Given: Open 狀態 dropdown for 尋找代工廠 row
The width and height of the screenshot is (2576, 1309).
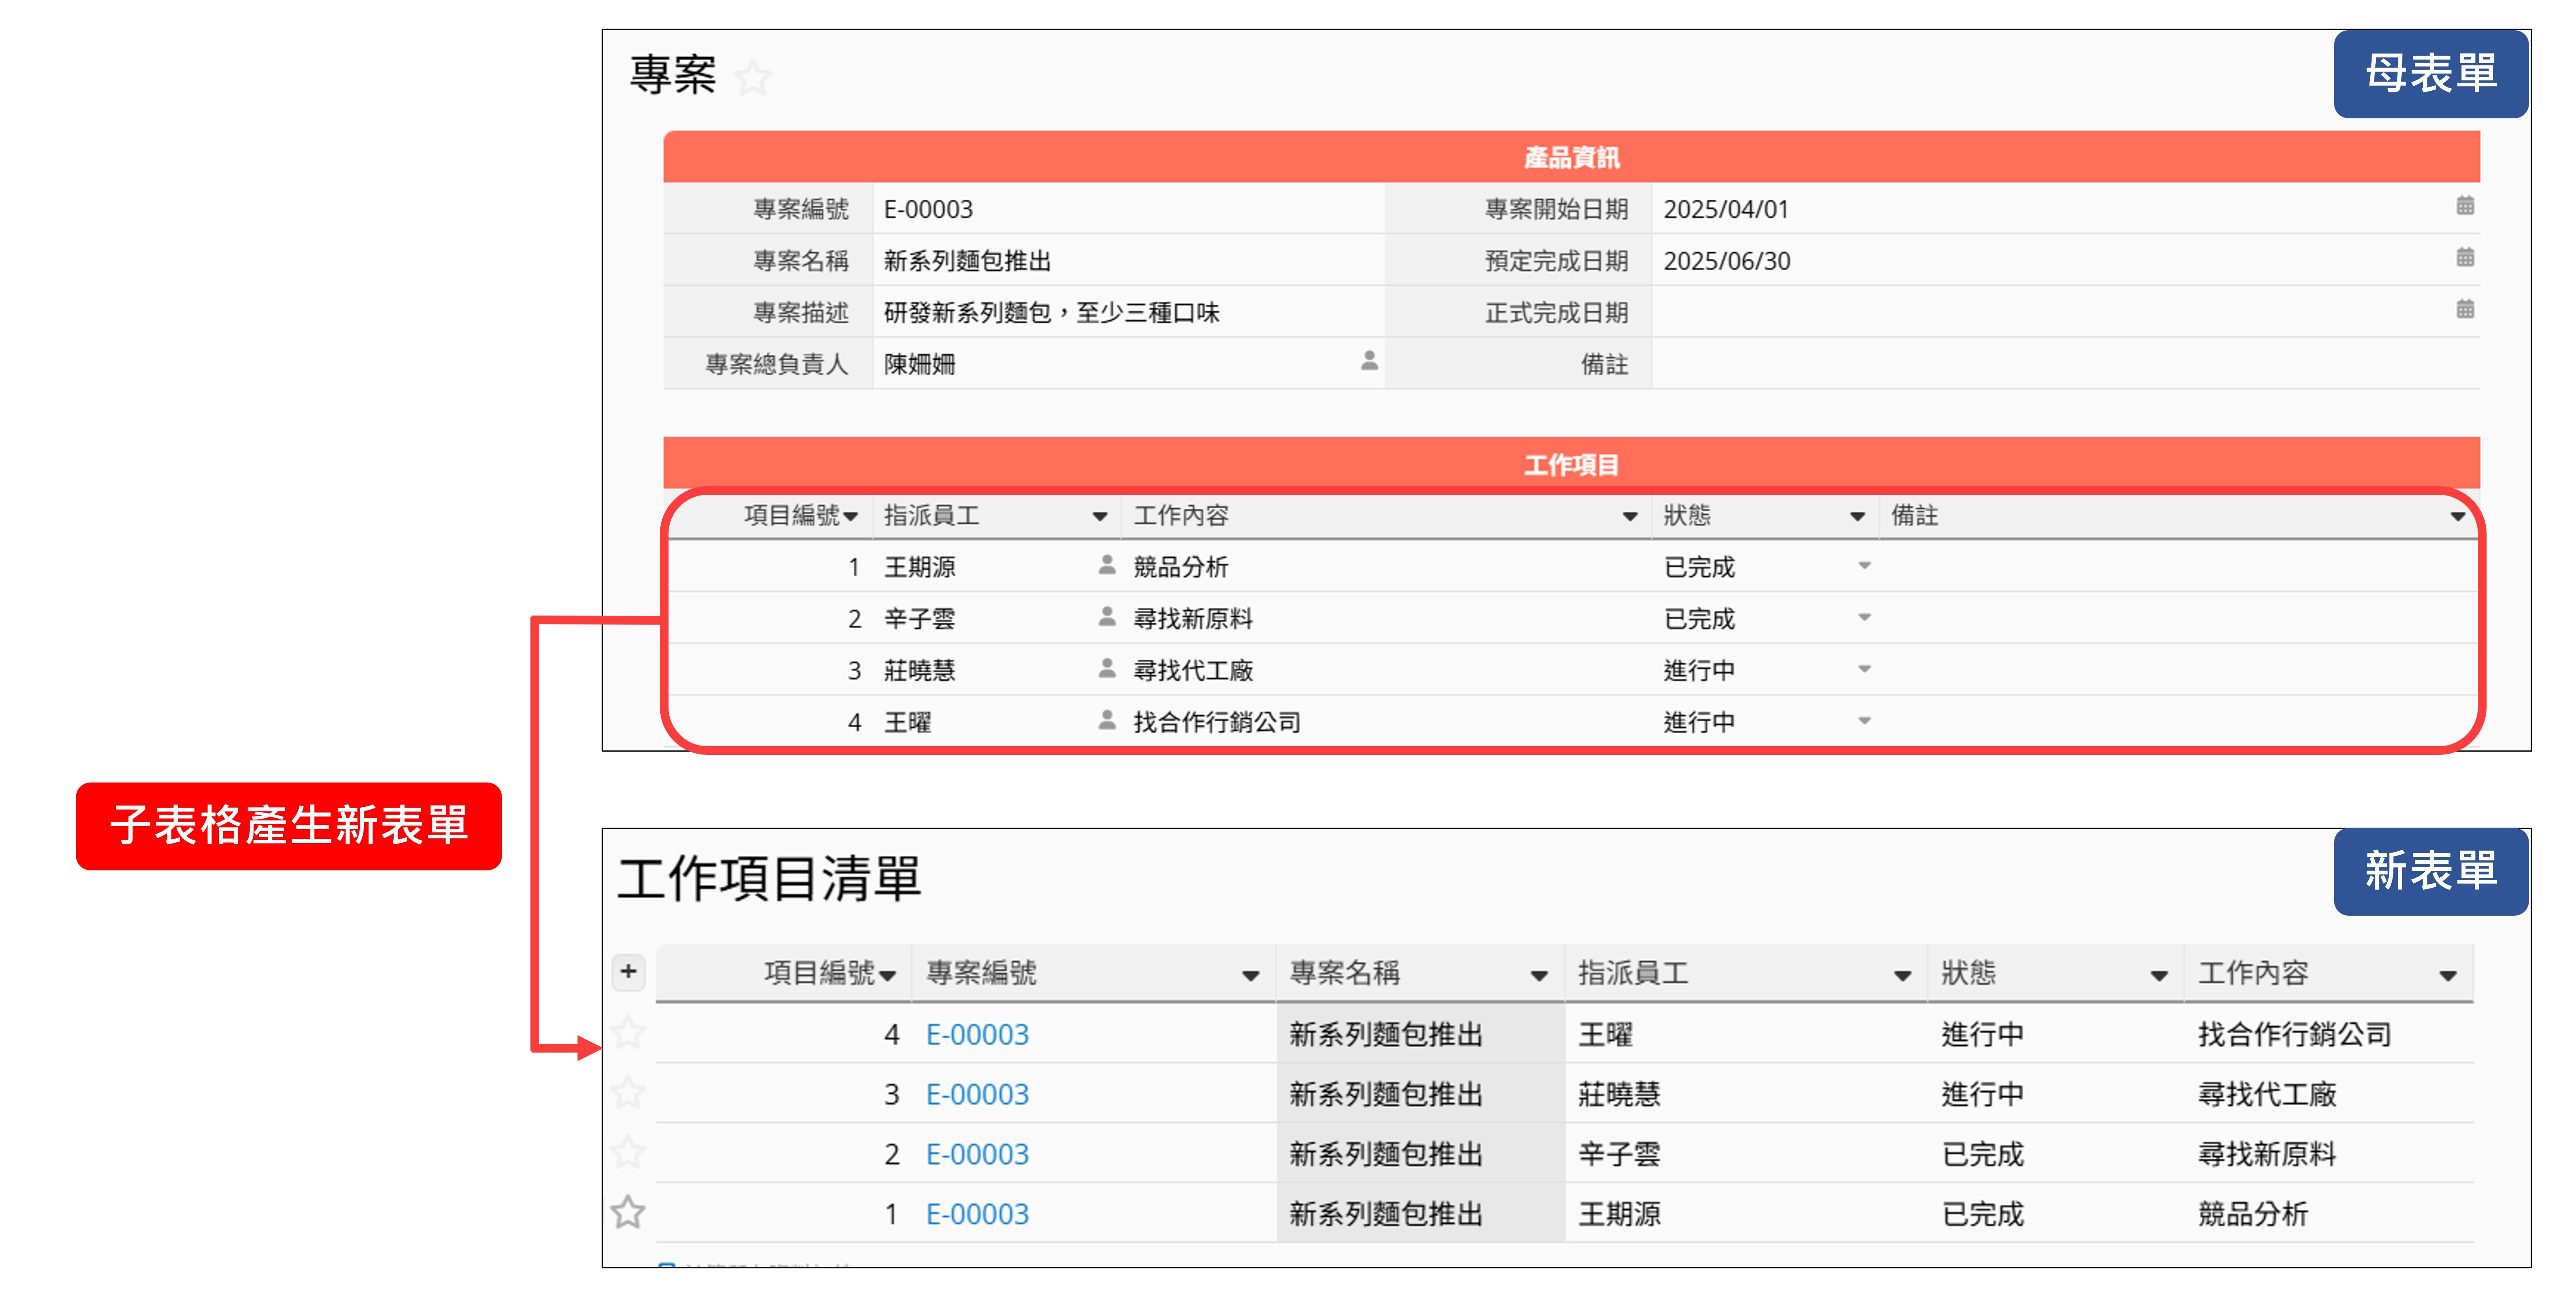Looking at the screenshot, I should 1864,669.
